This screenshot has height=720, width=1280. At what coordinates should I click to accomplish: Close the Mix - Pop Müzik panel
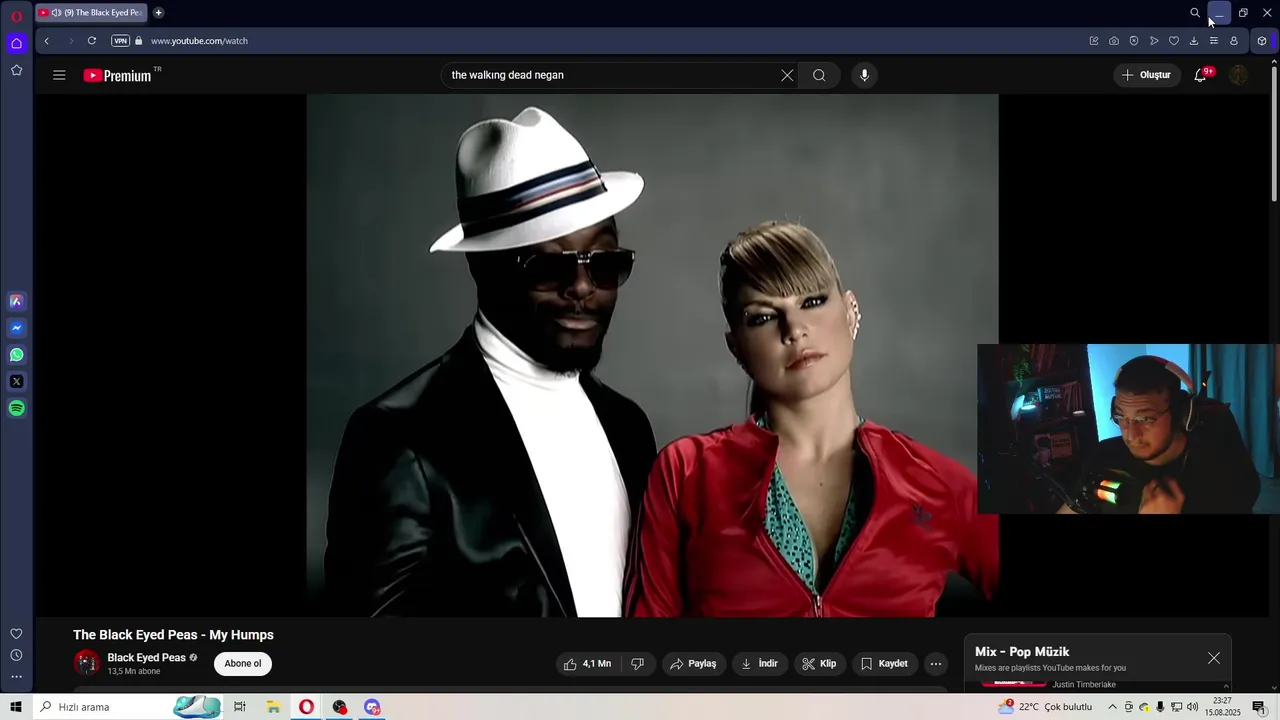click(x=1213, y=658)
